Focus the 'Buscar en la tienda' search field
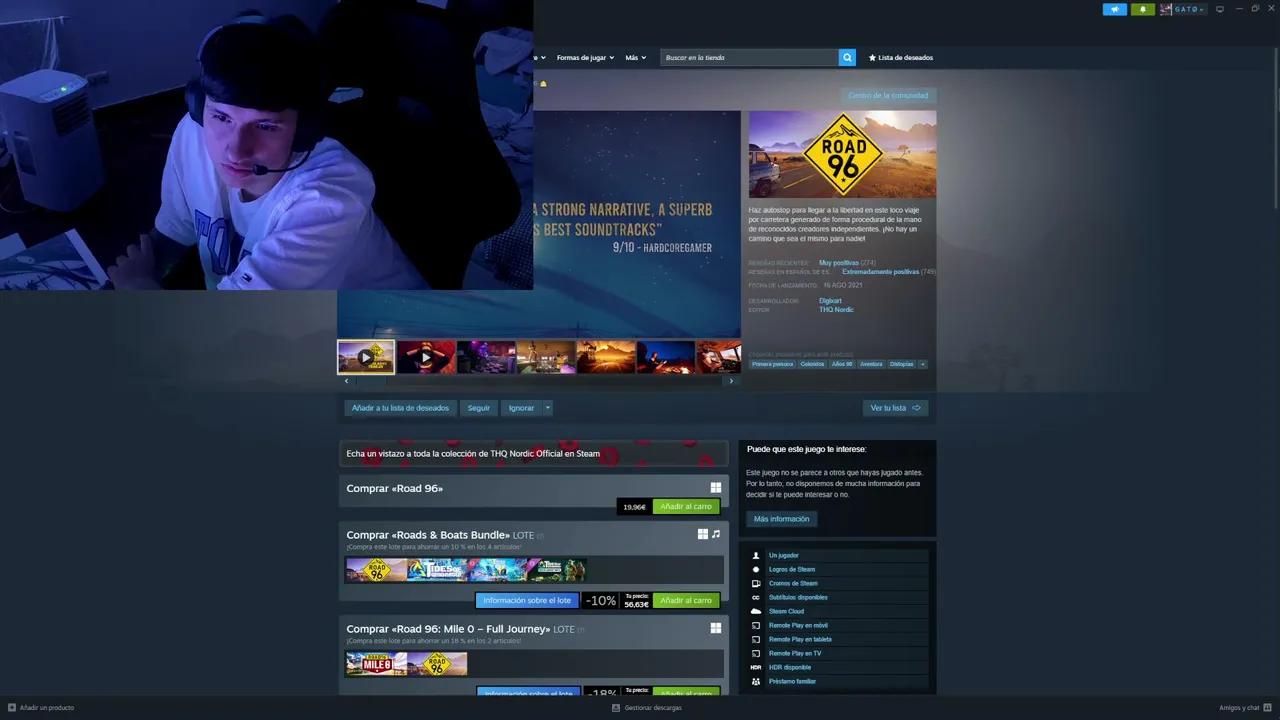The width and height of the screenshot is (1280, 720). 749,58
